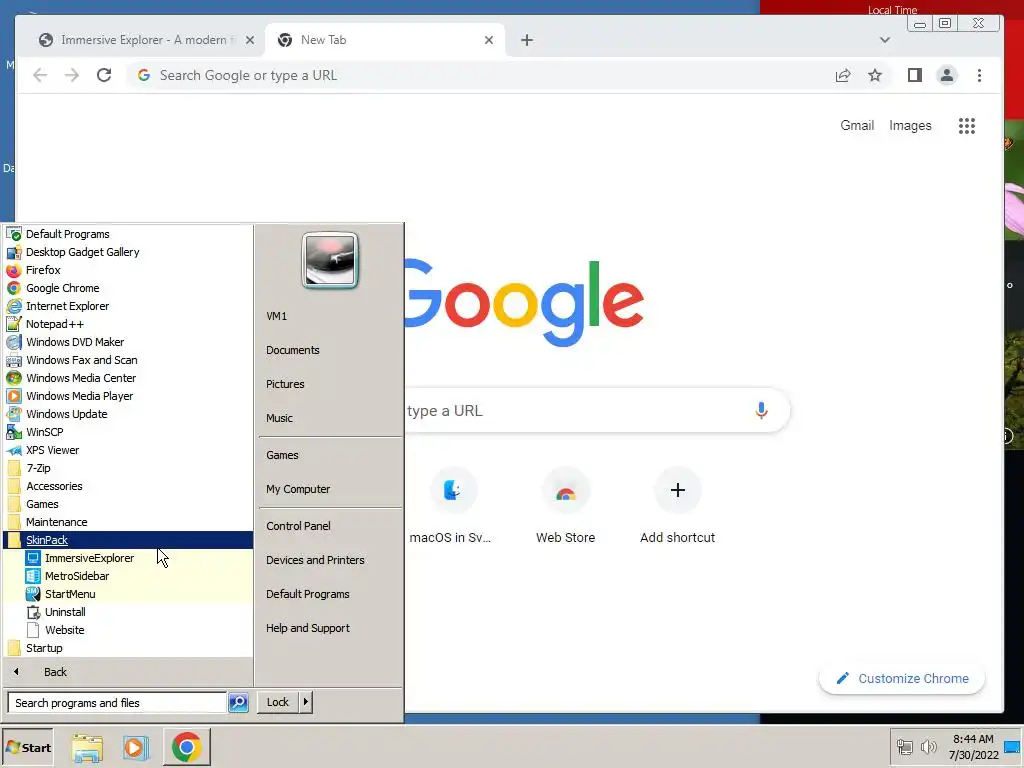Launch Windows Media Center
Screen dimensions: 1024x768
pos(128,378)
